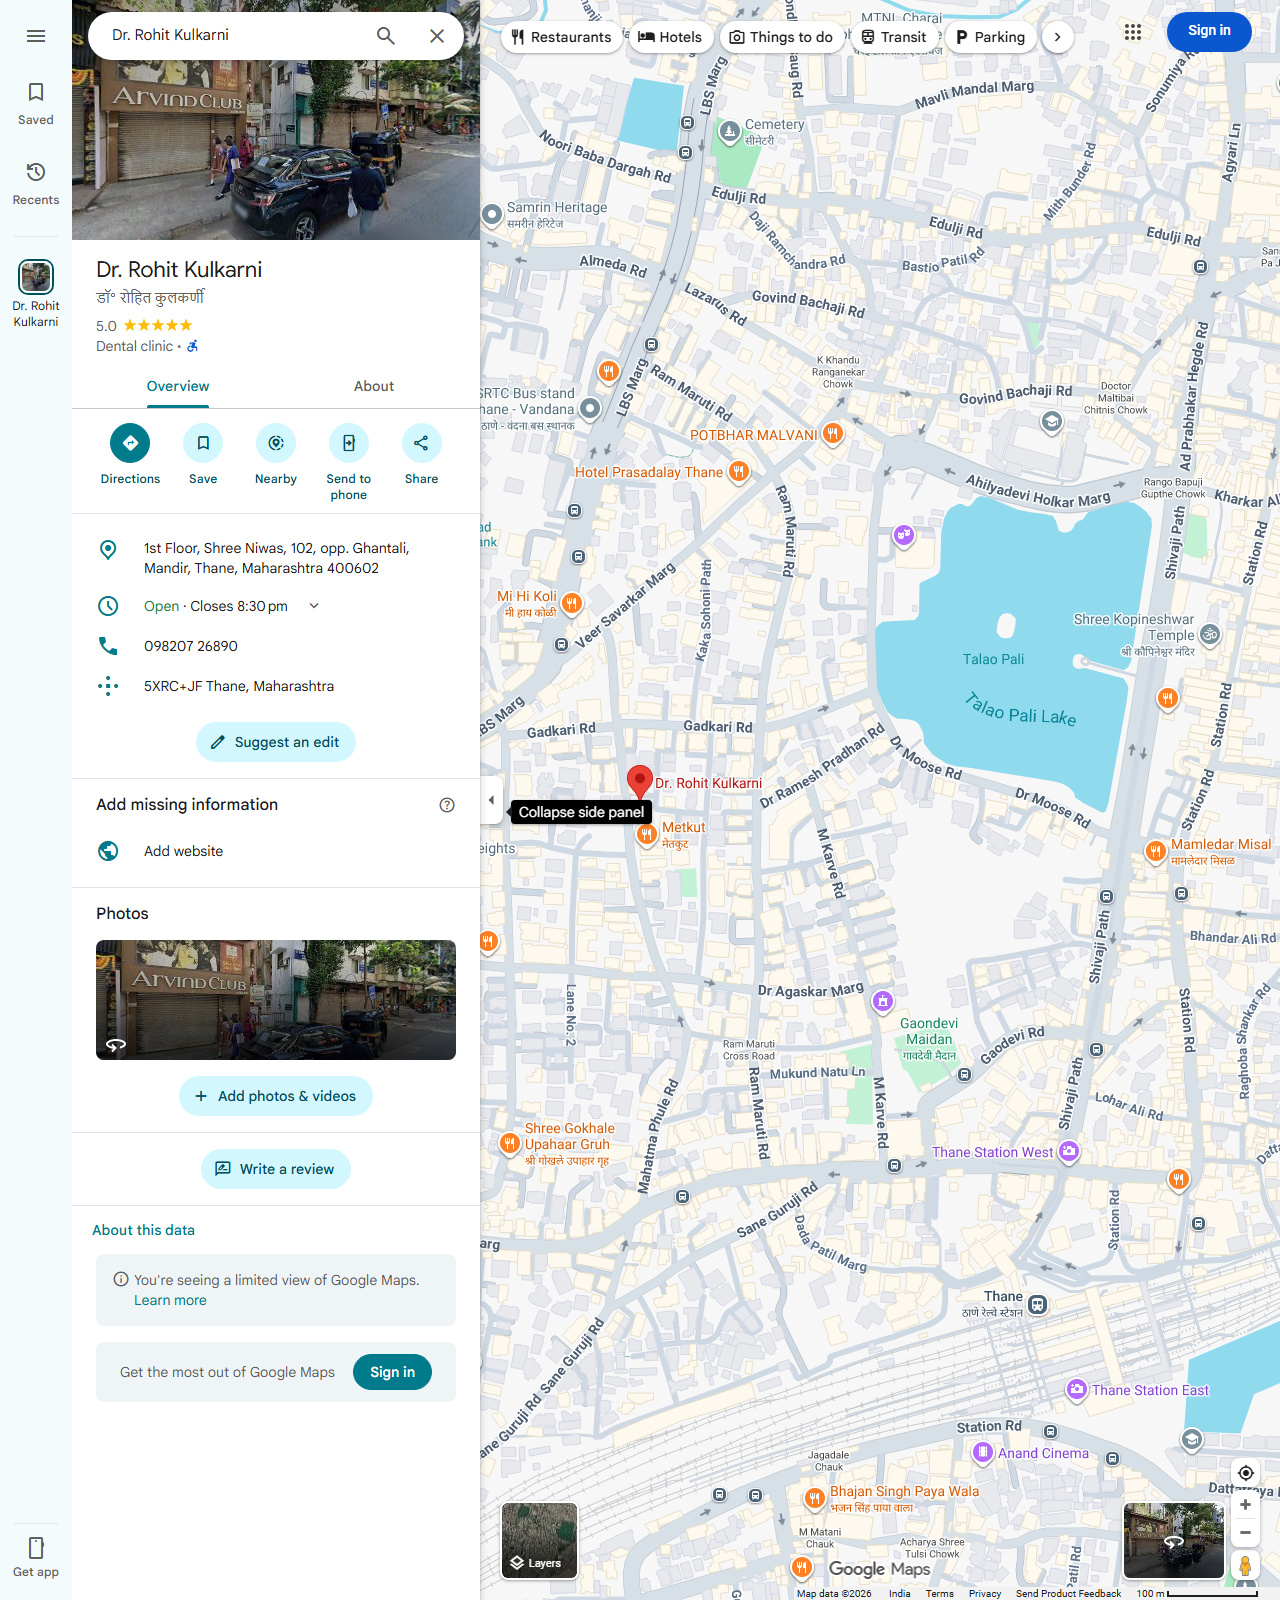Open Recents in sidebar

36,184
